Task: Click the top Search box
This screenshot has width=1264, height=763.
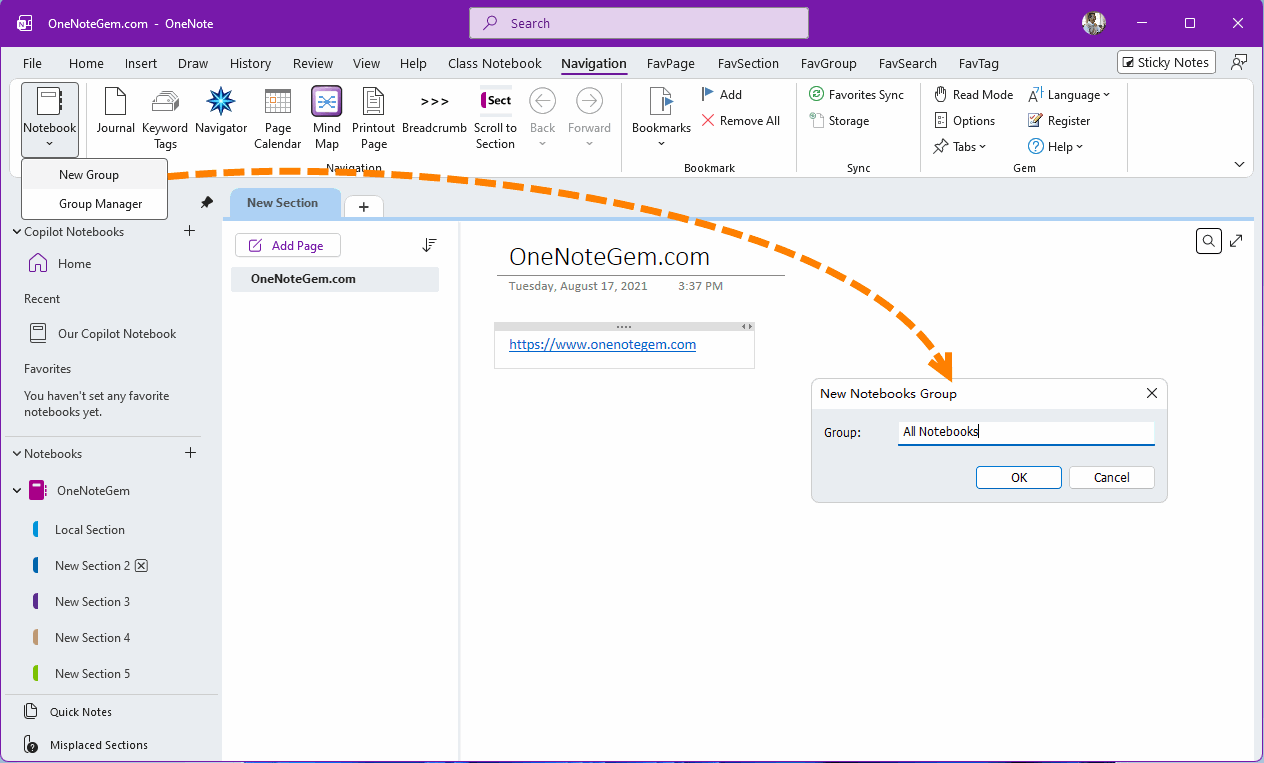Action: pos(639,23)
